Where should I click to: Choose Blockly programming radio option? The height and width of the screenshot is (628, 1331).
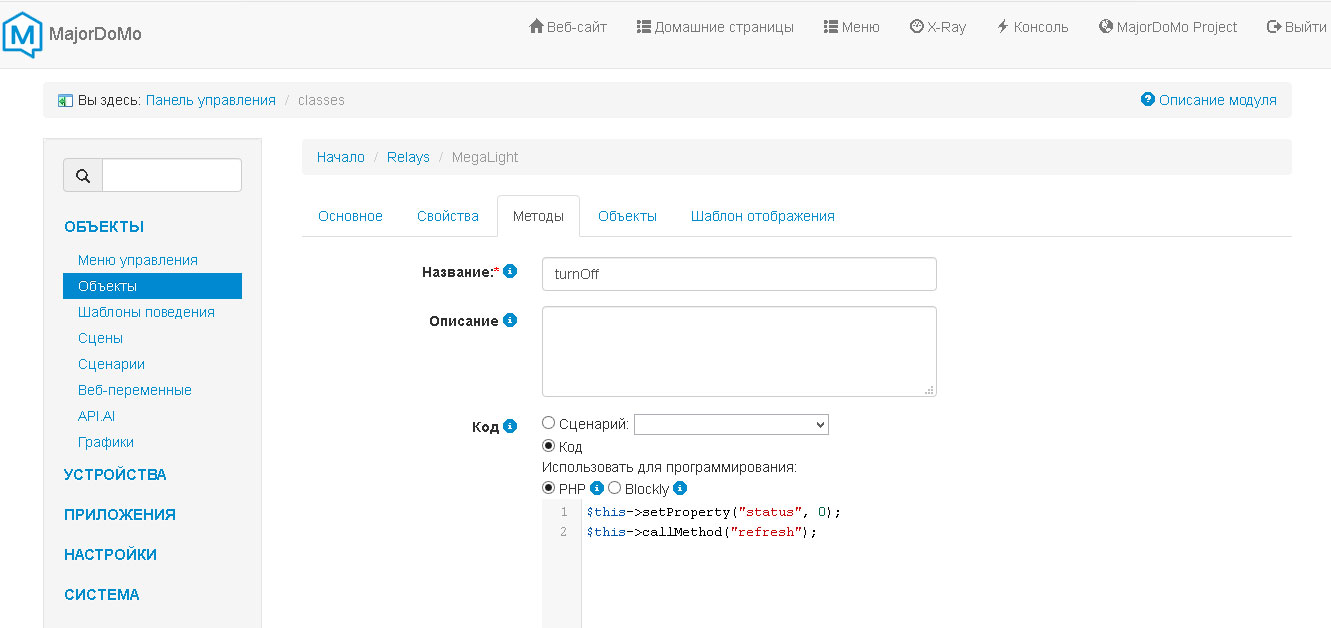(x=615, y=488)
